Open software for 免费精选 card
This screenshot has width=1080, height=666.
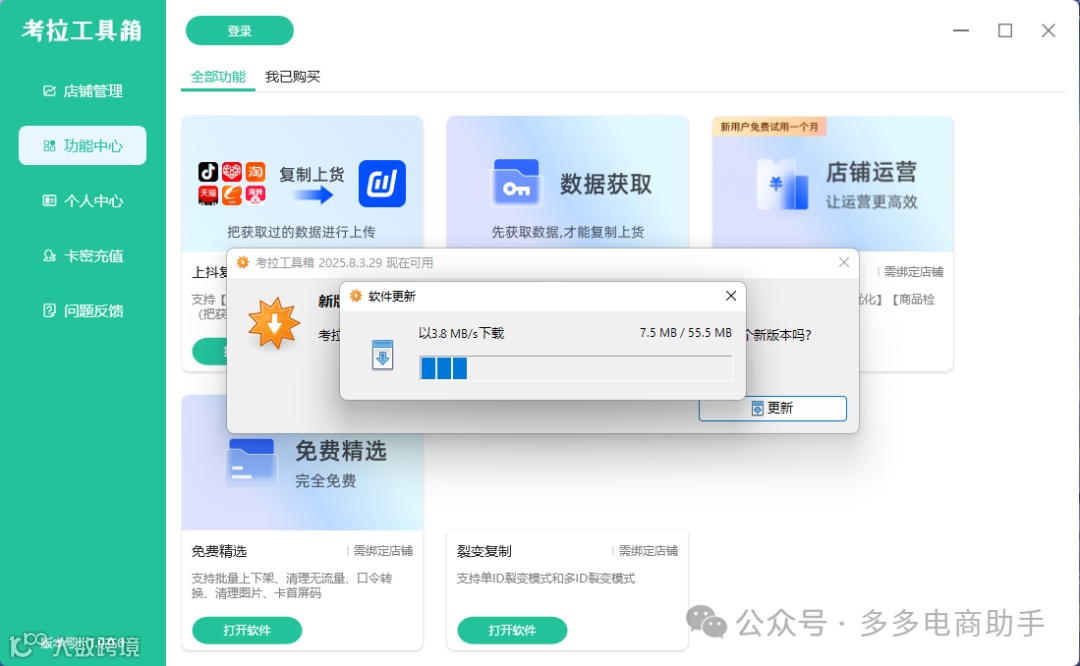pos(247,630)
